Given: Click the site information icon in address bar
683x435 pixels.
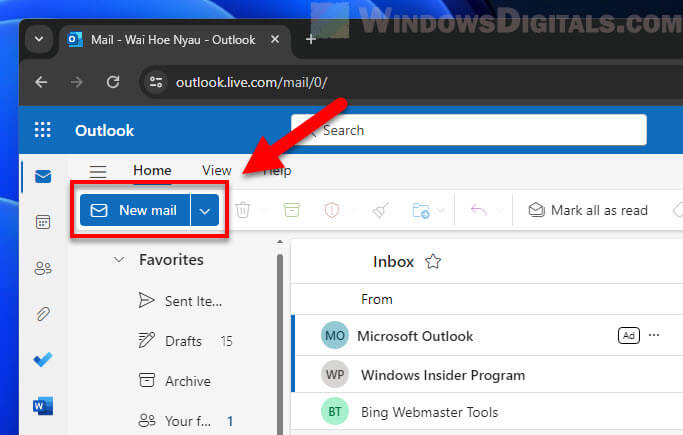Looking at the screenshot, I should pyautogui.click(x=156, y=82).
